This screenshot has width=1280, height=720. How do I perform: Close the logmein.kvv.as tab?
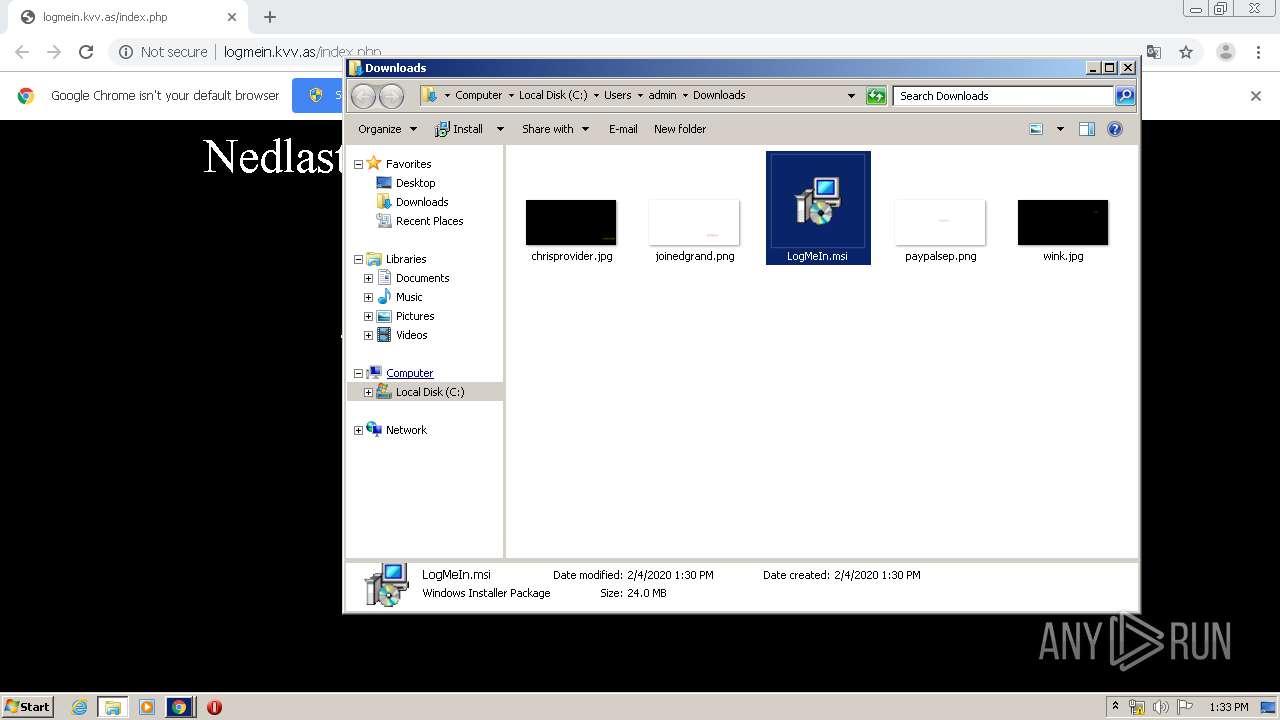coord(231,17)
